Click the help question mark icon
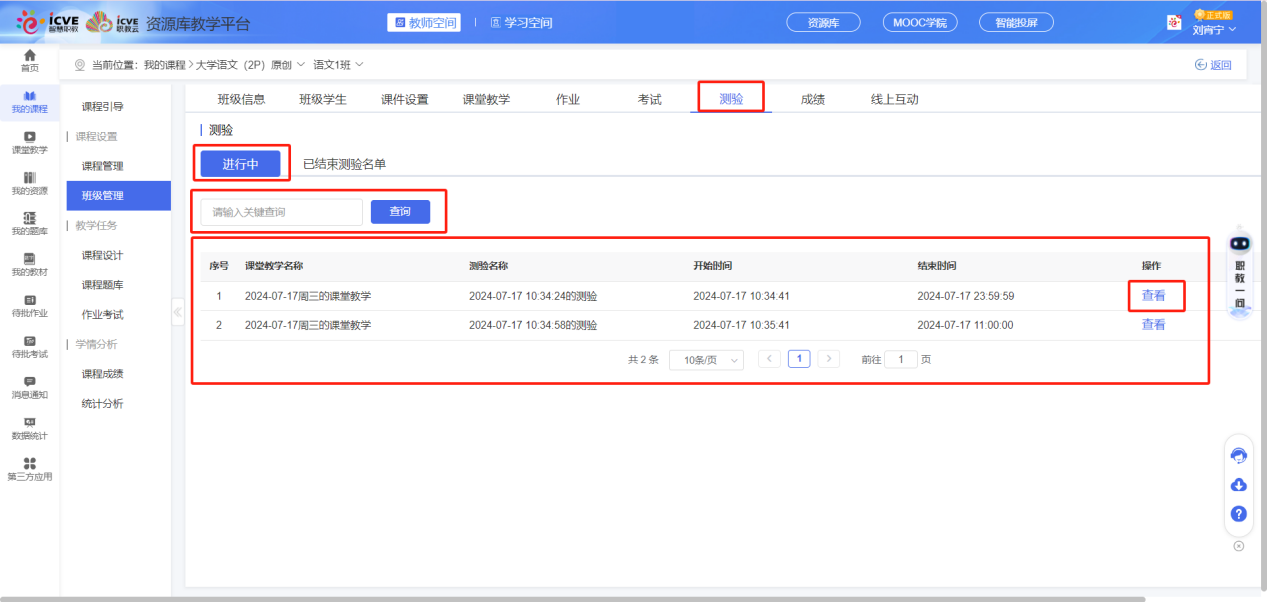The height and width of the screenshot is (602, 1267). point(1238,514)
